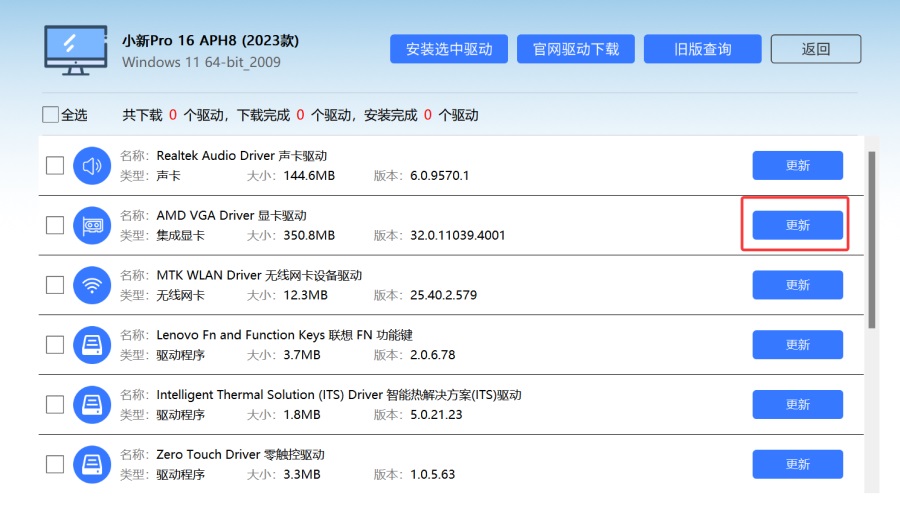Click the AMD VGA Driver 显卡驱动 name
This screenshot has width=900, height=524.
coord(231,215)
